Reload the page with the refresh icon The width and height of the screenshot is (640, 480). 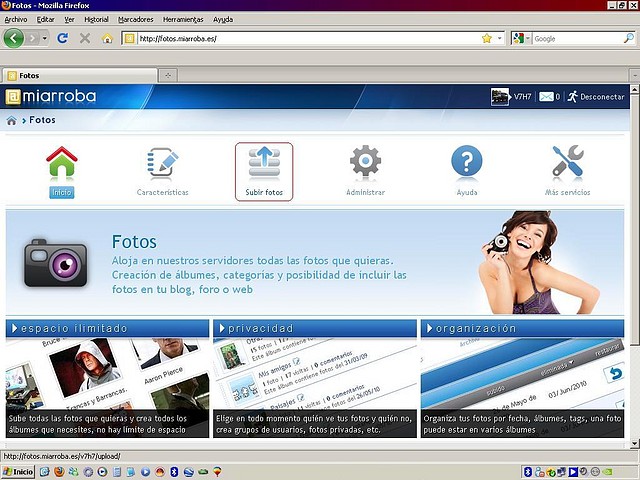(62, 38)
